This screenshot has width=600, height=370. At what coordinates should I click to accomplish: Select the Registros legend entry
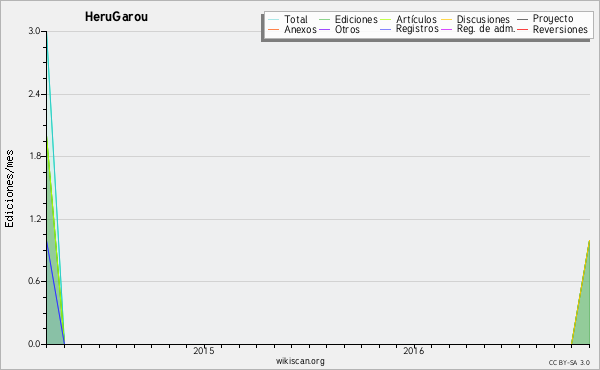point(417,29)
